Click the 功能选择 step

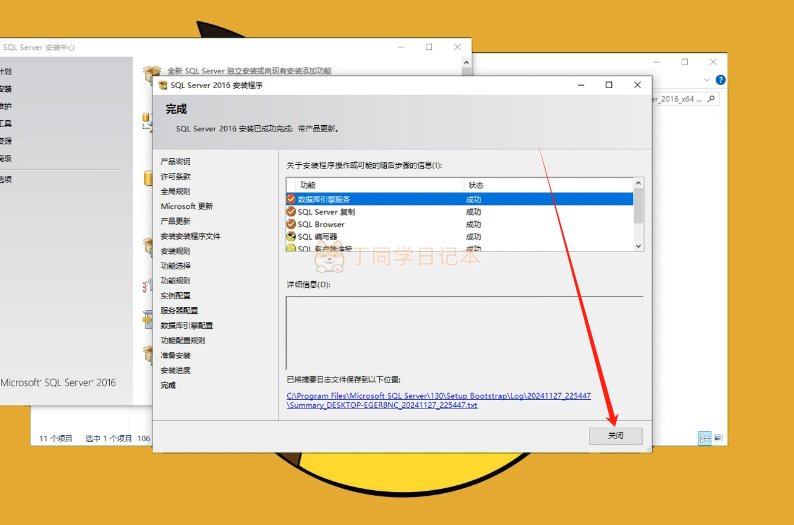coord(175,266)
